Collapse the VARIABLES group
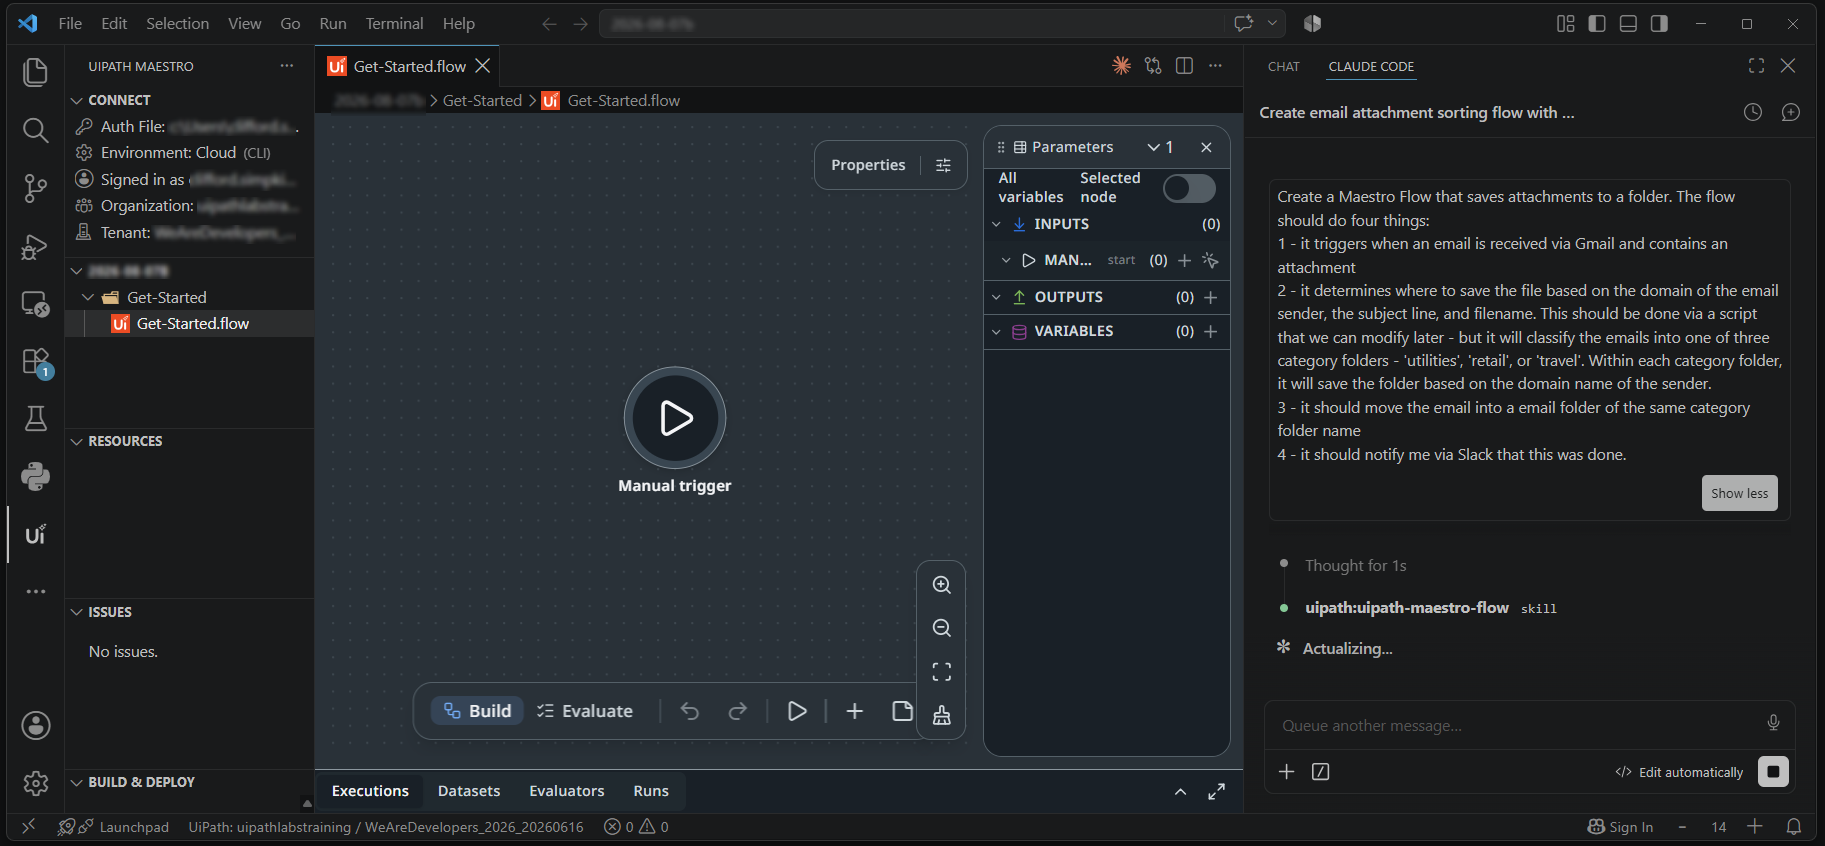Screen dimensions: 1825x846 996,331
